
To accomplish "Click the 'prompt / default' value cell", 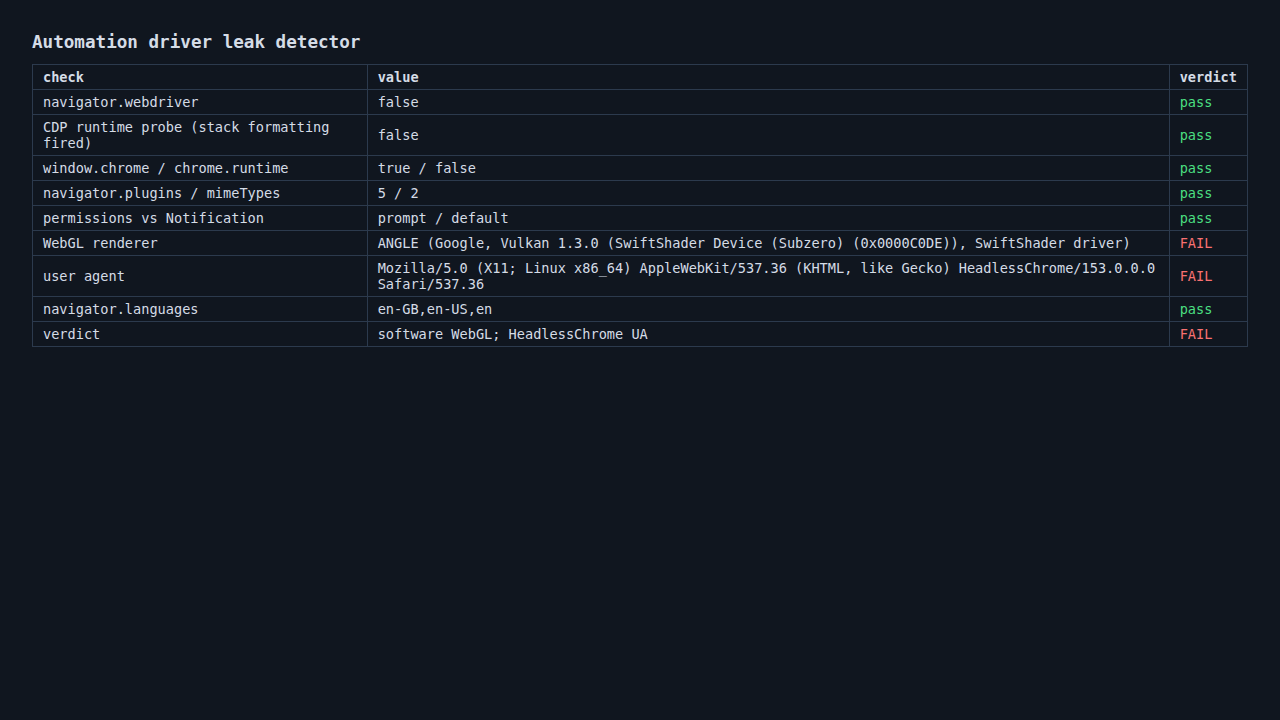I will click(x=768, y=218).
